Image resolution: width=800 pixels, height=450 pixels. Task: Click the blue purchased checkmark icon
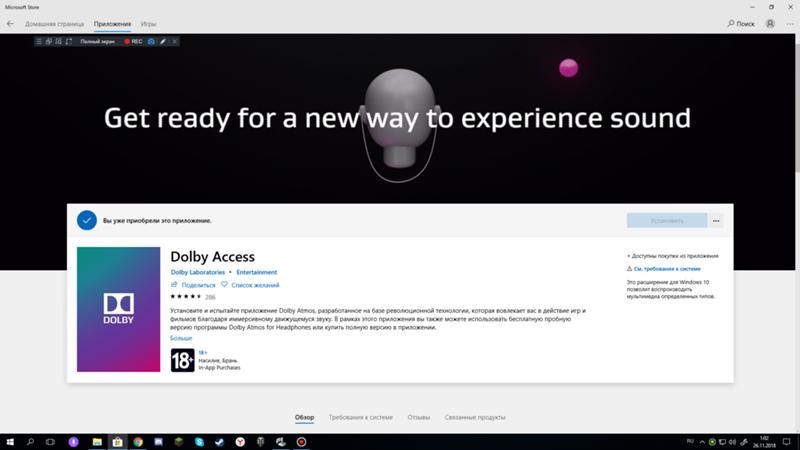tap(87, 220)
